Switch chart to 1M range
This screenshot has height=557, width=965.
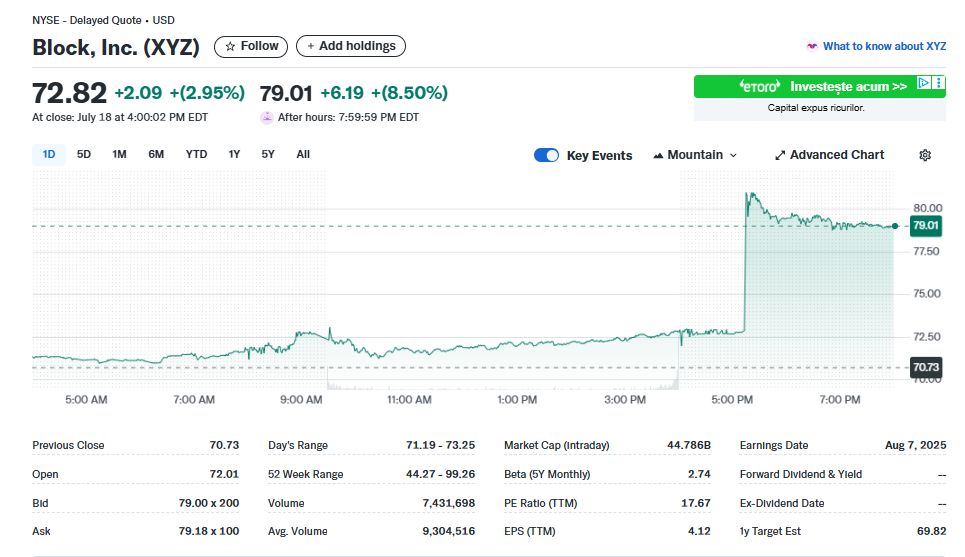pos(119,154)
